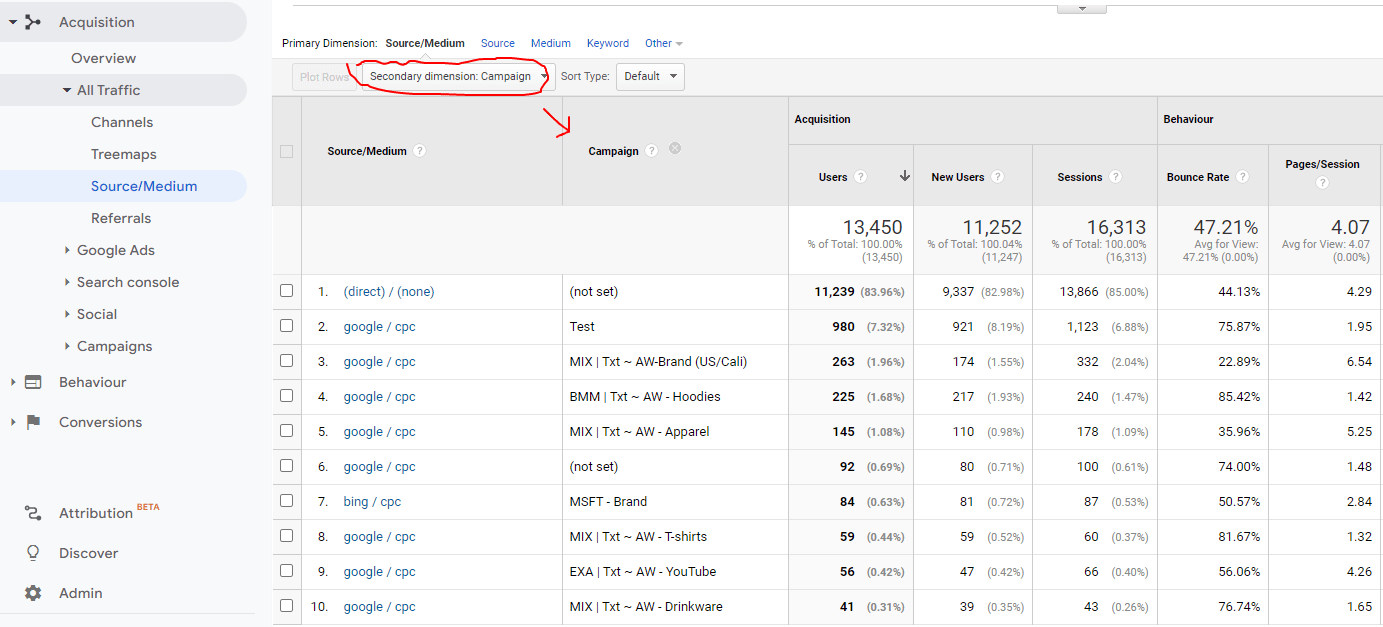Viewport: 1383px width, 627px height.
Task: Click the Admin gear icon
Action: (x=33, y=593)
